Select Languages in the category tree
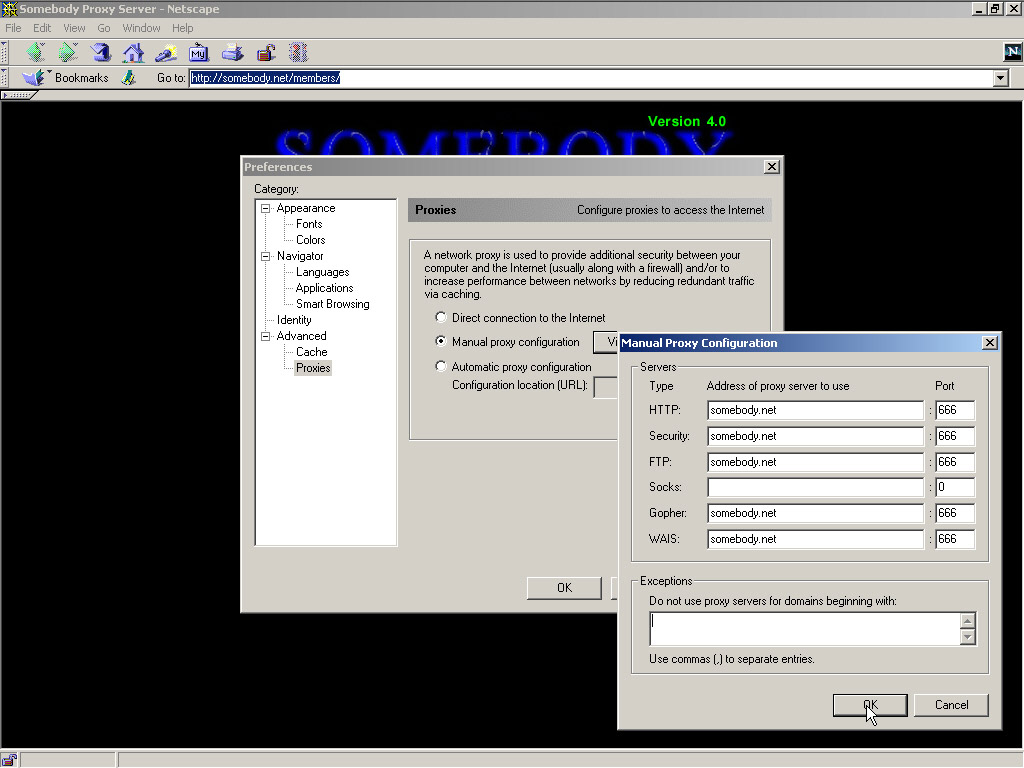Screen dimensions: 1024x768 pyautogui.click(x=322, y=272)
